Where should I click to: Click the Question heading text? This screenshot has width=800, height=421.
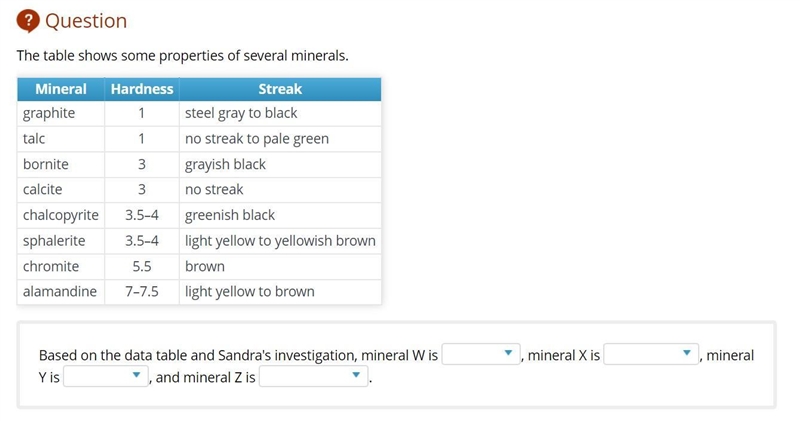pos(86,21)
